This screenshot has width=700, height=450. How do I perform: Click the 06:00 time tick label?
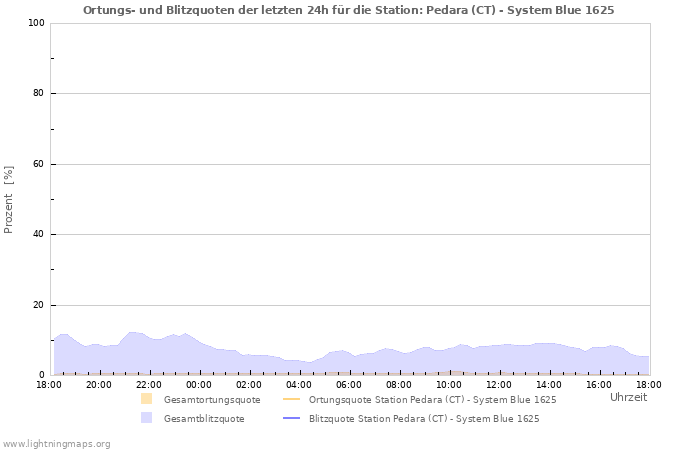click(x=349, y=384)
